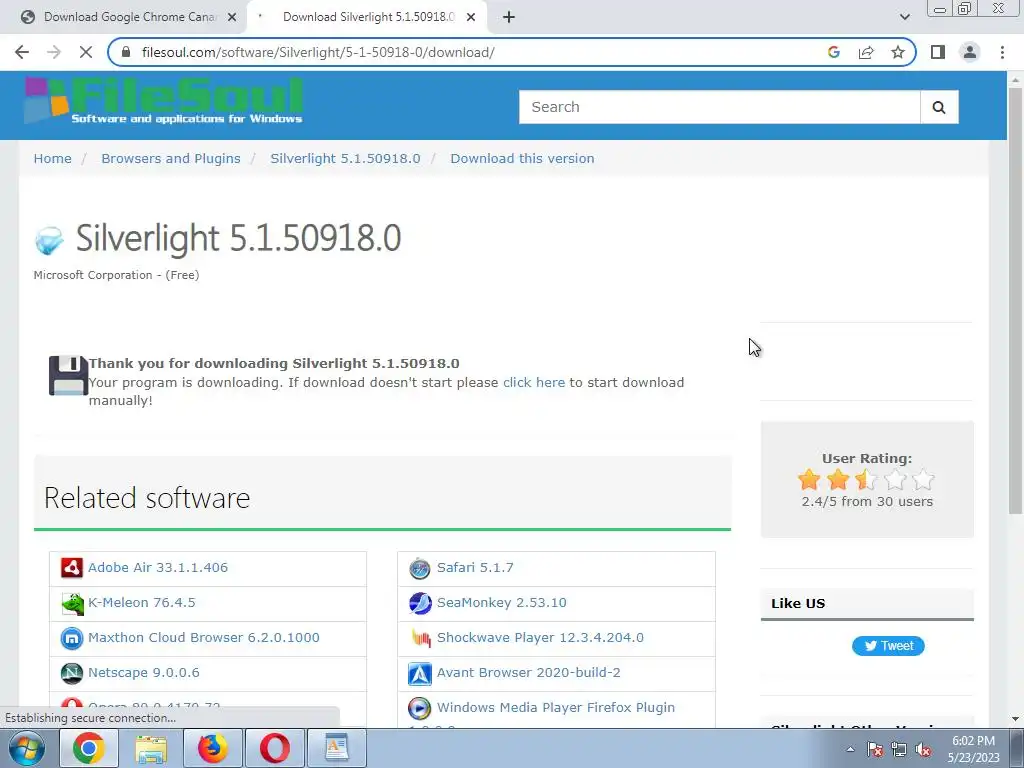Close the Download Google Chrome Canary tab
The width and height of the screenshot is (1024, 768).
(x=232, y=17)
